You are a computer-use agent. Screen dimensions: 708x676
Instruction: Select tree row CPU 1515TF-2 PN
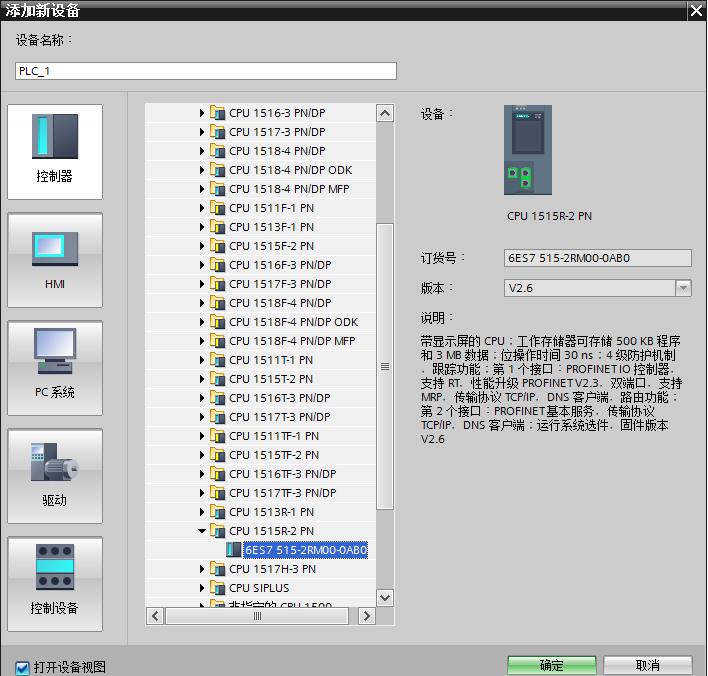pos(261,455)
